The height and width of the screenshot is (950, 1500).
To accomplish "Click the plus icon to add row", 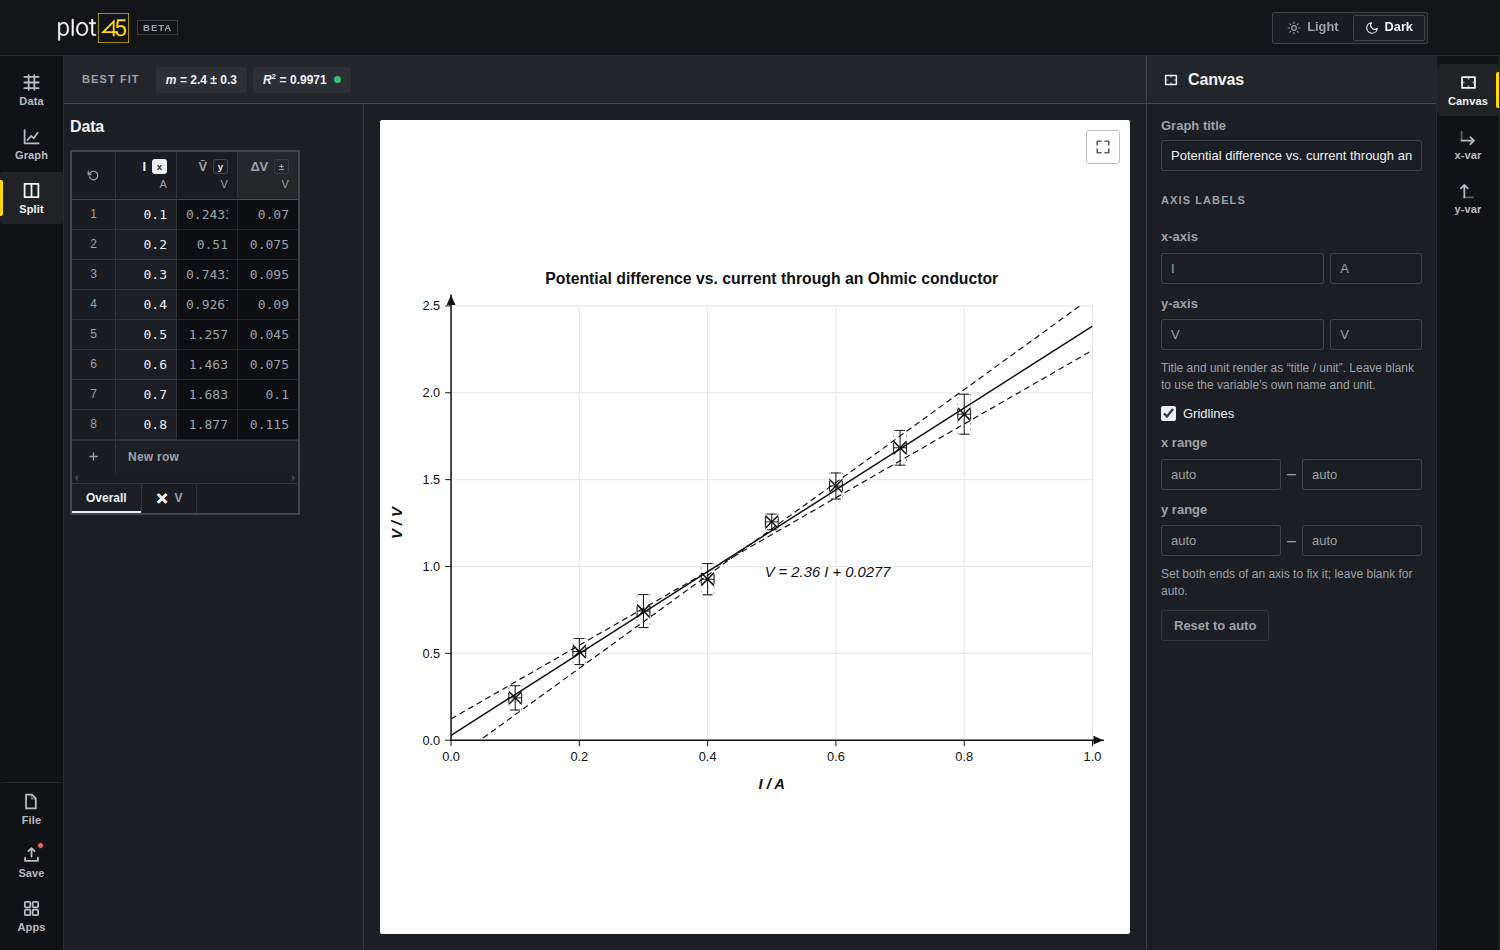I will click(93, 457).
